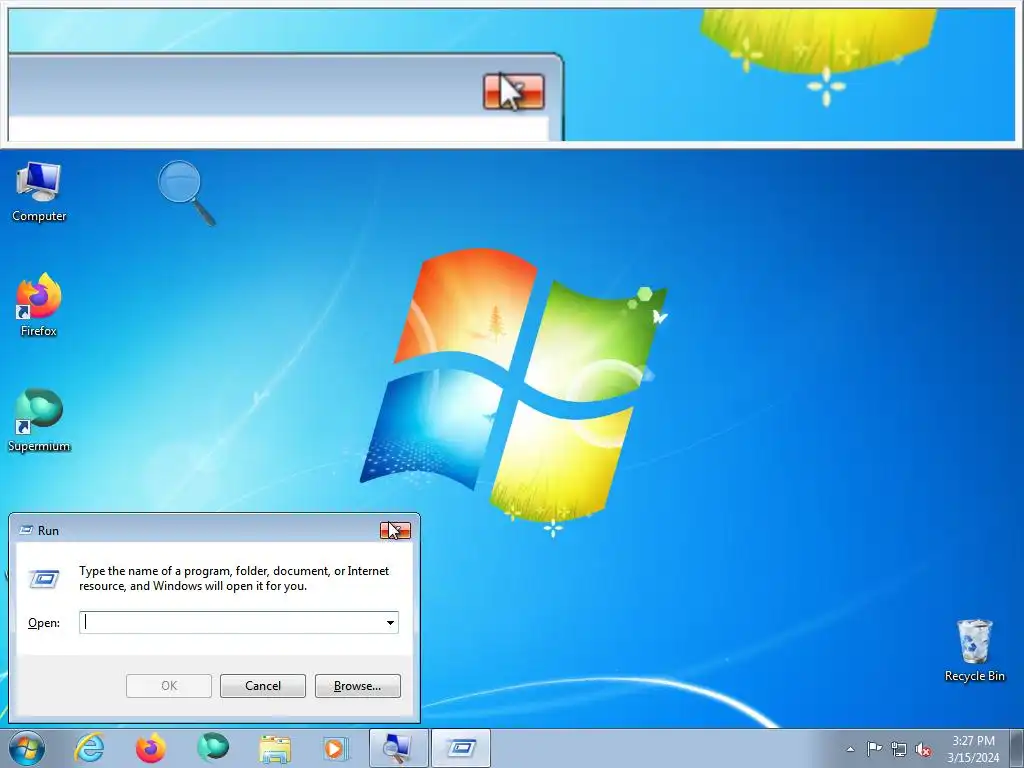Select the Firefox desktop shortcut
The image size is (1024, 768).
pyautogui.click(x=39, y=305)
